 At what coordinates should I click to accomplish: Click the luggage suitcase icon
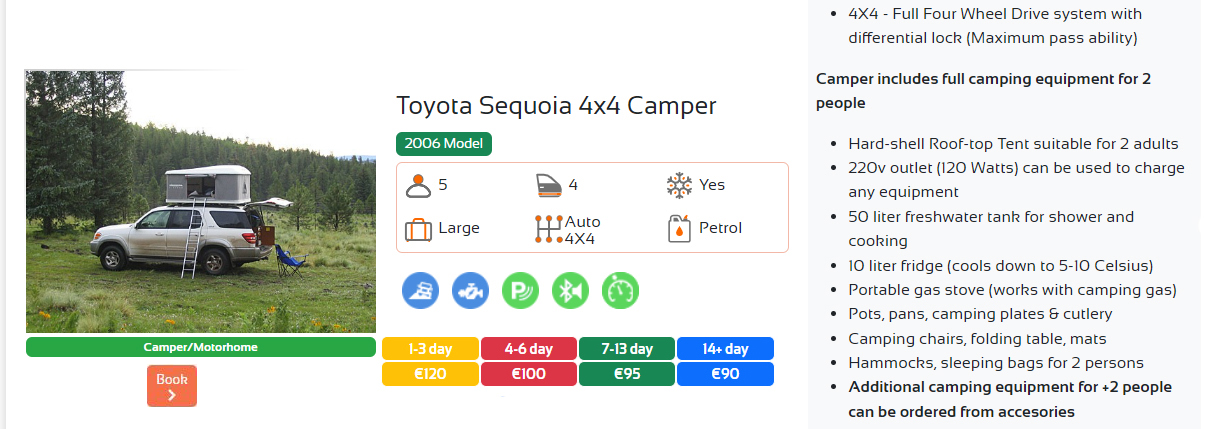click(x=418, y=229)
